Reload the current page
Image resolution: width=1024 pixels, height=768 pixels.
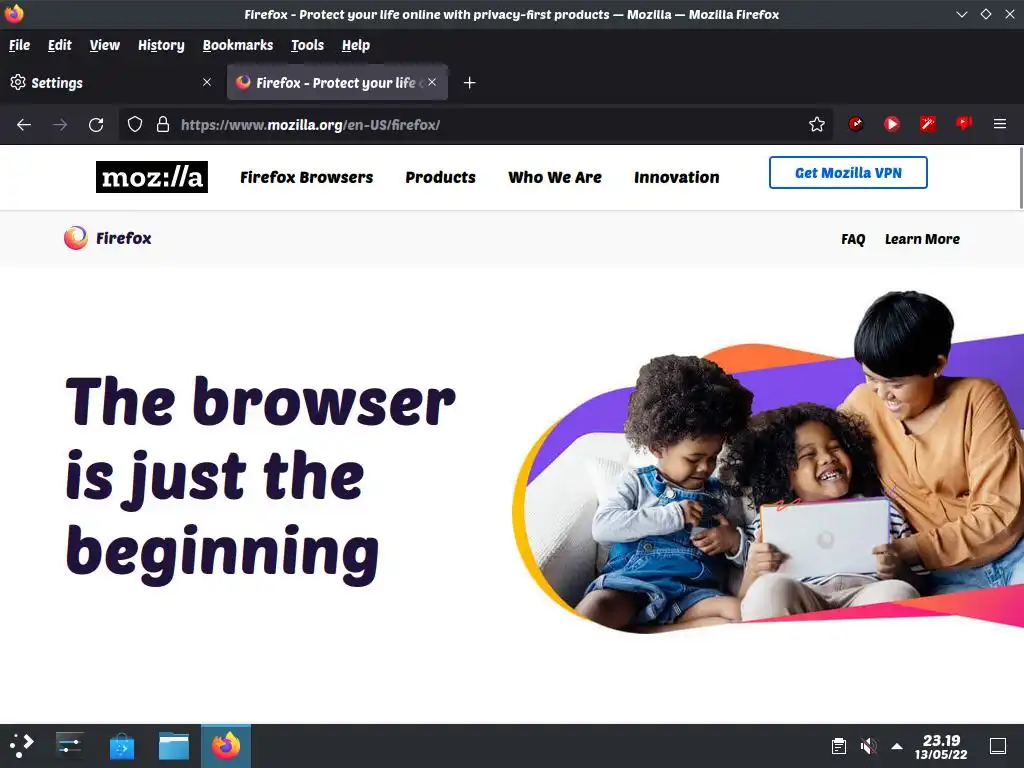96,125
